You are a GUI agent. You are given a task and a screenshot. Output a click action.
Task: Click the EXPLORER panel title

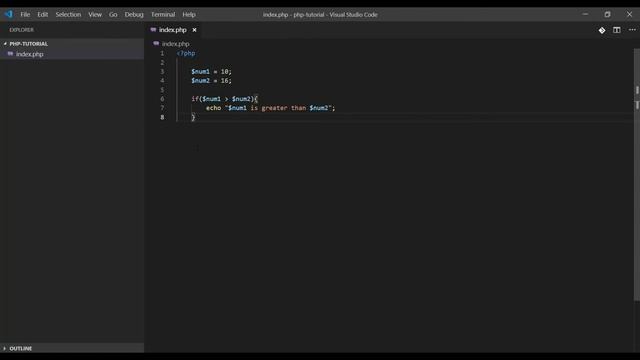(x=22, y=30)
